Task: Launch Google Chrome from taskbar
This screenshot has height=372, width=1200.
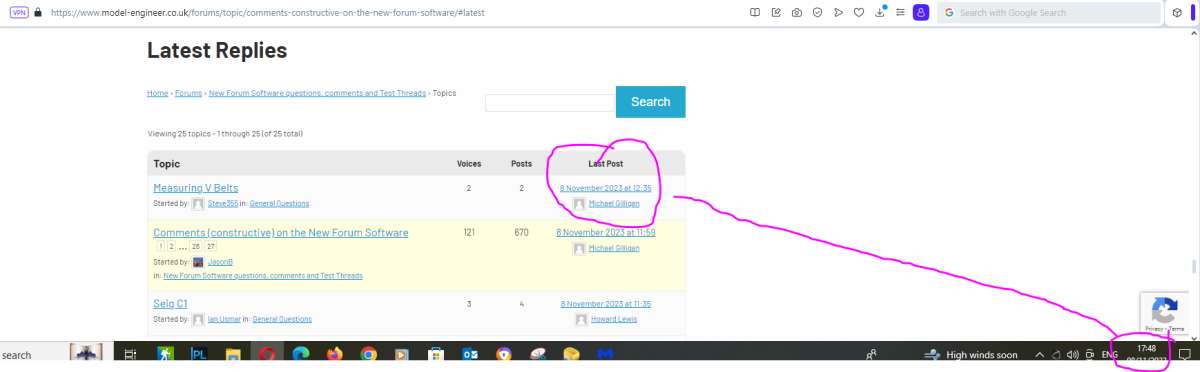Action: pyautogui.click(x=368, y=354)
